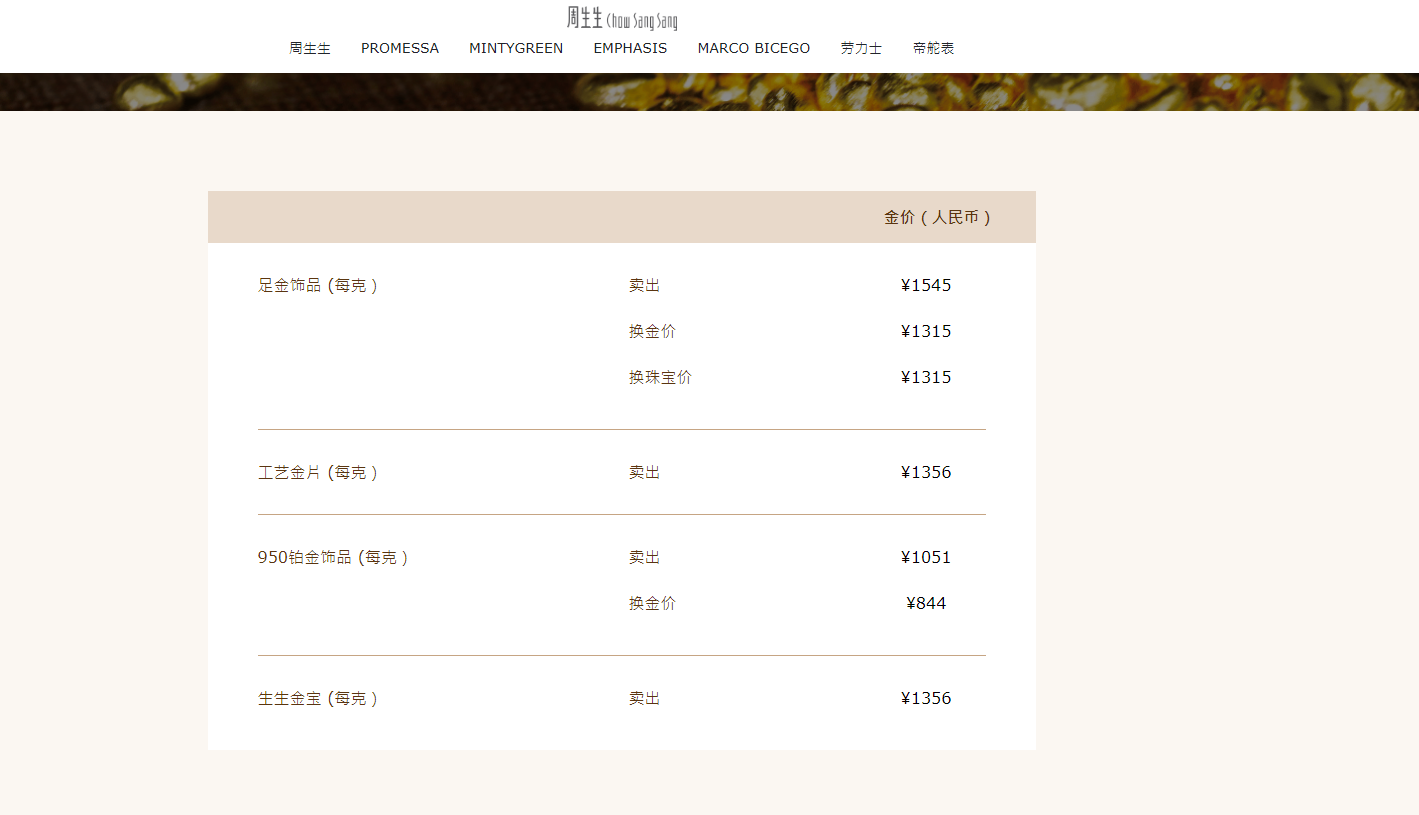Click 卖出 in the 足金饰品 row
Viewport: 1419px width, 815px height.
[645, 285]
